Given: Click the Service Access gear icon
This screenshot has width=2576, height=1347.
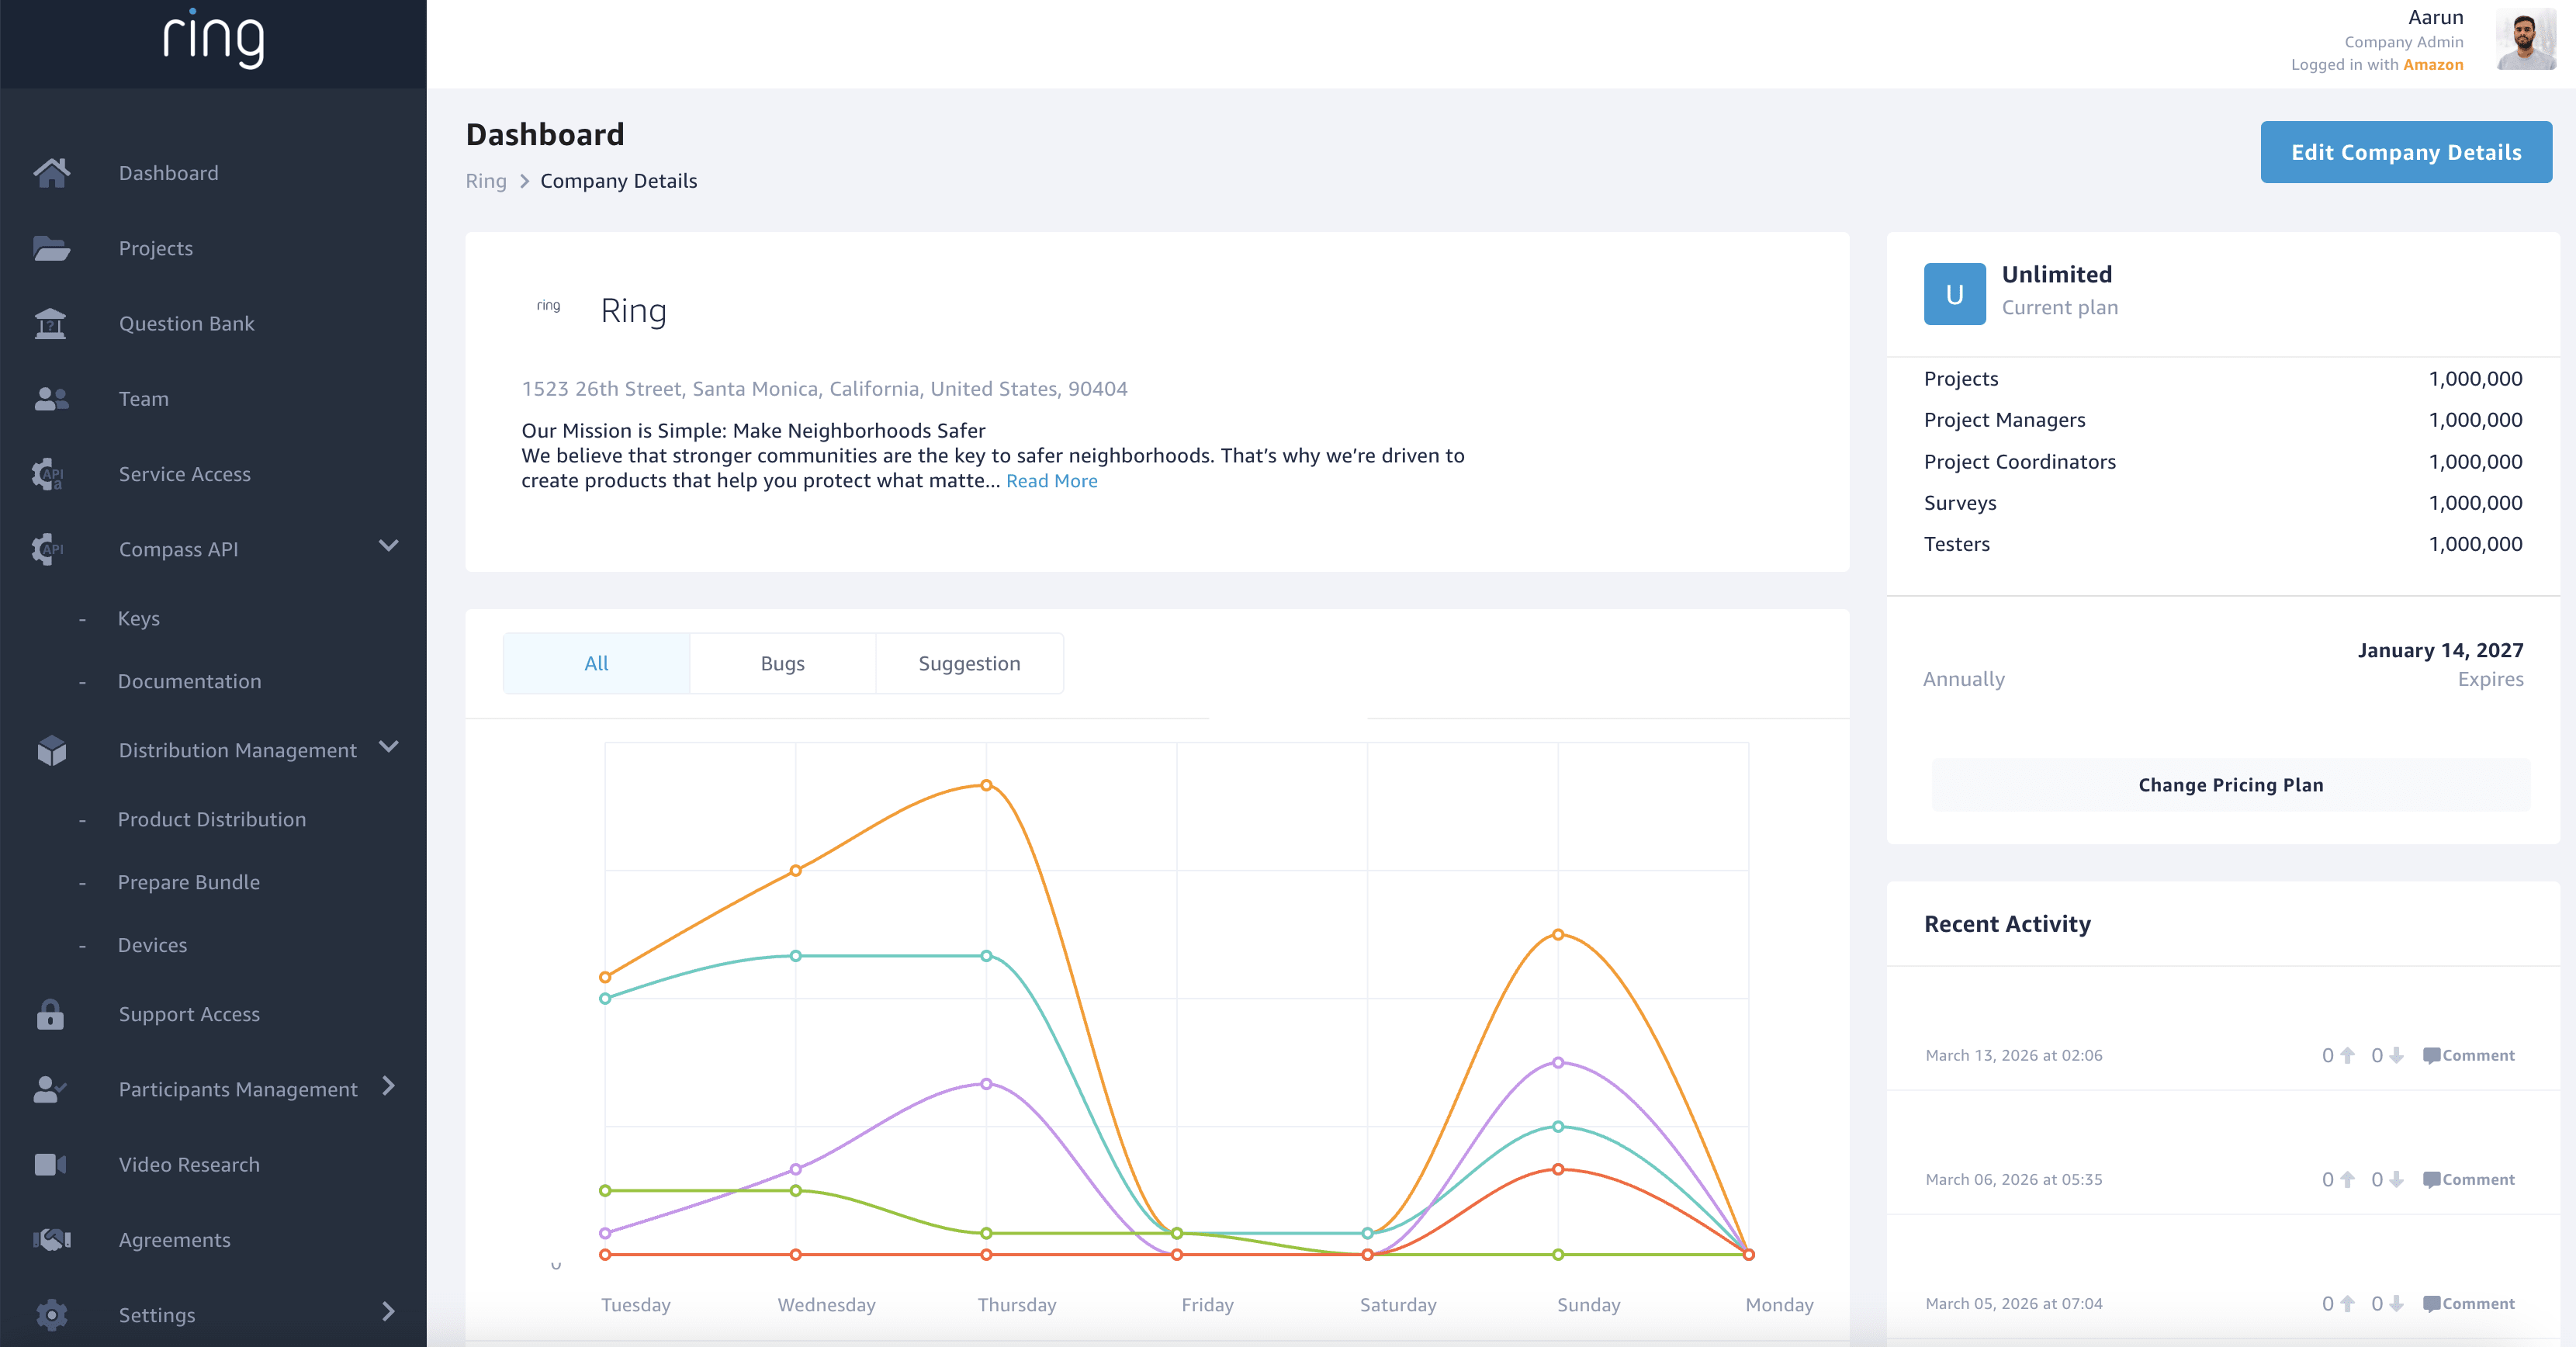Looking at the screenshot, I should (48, 474).
